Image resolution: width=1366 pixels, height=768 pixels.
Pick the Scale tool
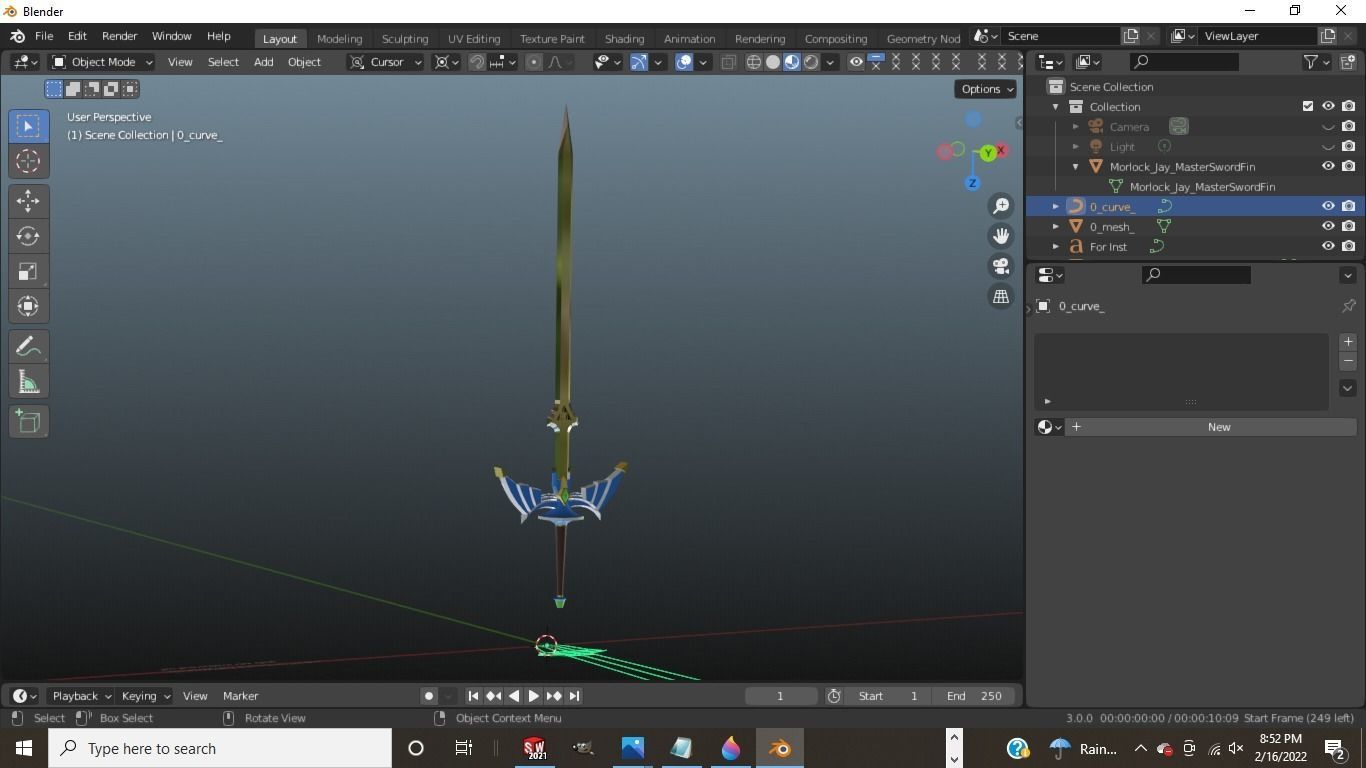(28, 271)
